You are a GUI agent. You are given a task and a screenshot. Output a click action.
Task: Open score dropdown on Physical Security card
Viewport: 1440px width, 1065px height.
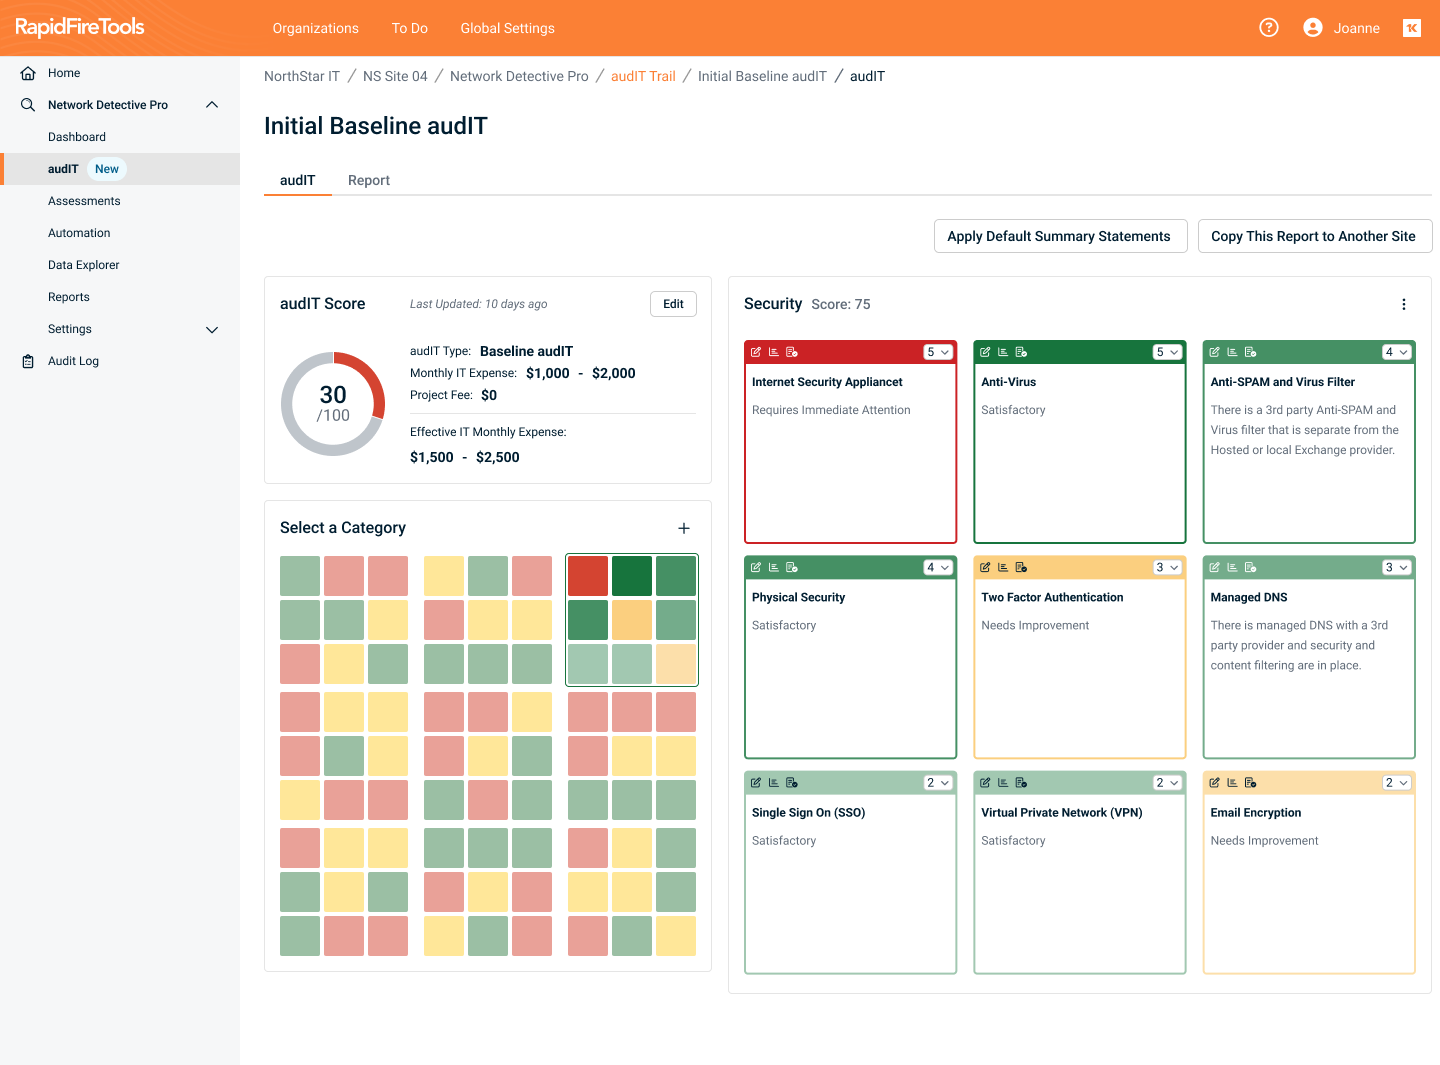tap(938, 567)
